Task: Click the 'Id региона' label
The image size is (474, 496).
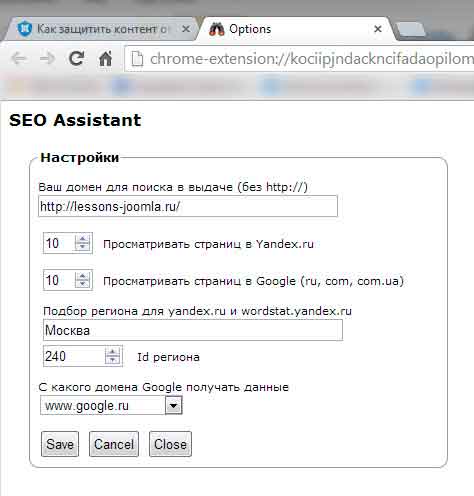Action: click(169, 357)
